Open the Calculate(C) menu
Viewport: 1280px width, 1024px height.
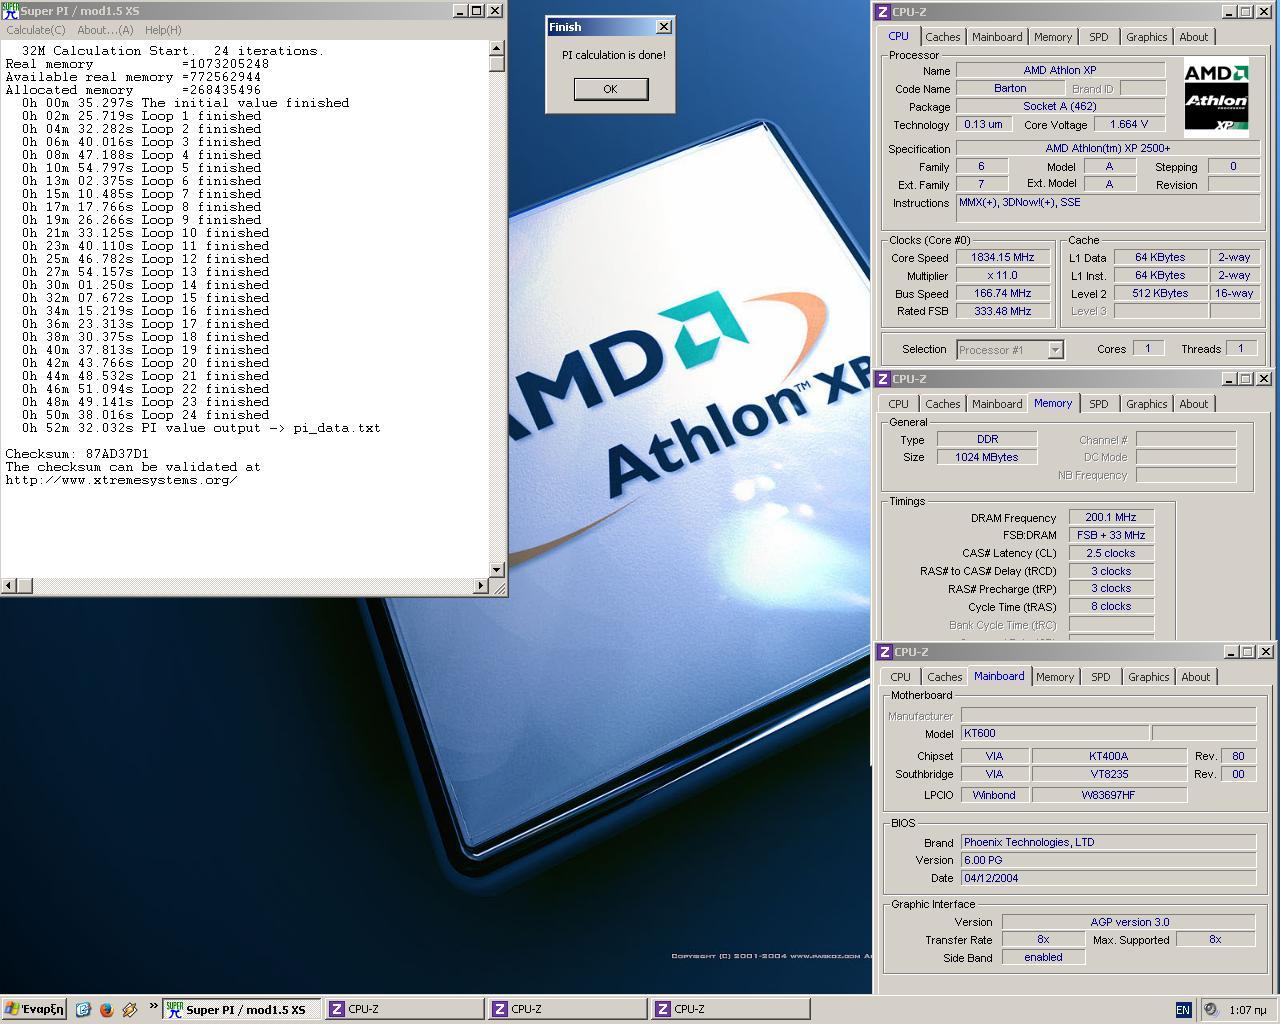36,30
